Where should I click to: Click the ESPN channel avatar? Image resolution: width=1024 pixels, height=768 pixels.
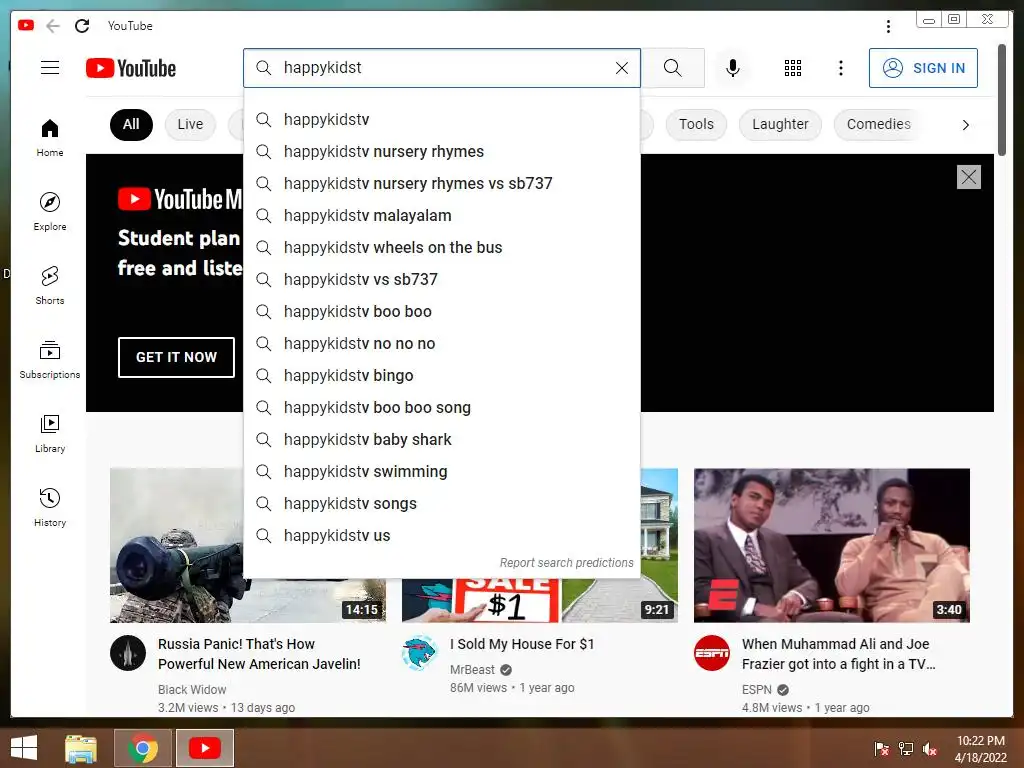pyautogui.click(x=712, y=653)
